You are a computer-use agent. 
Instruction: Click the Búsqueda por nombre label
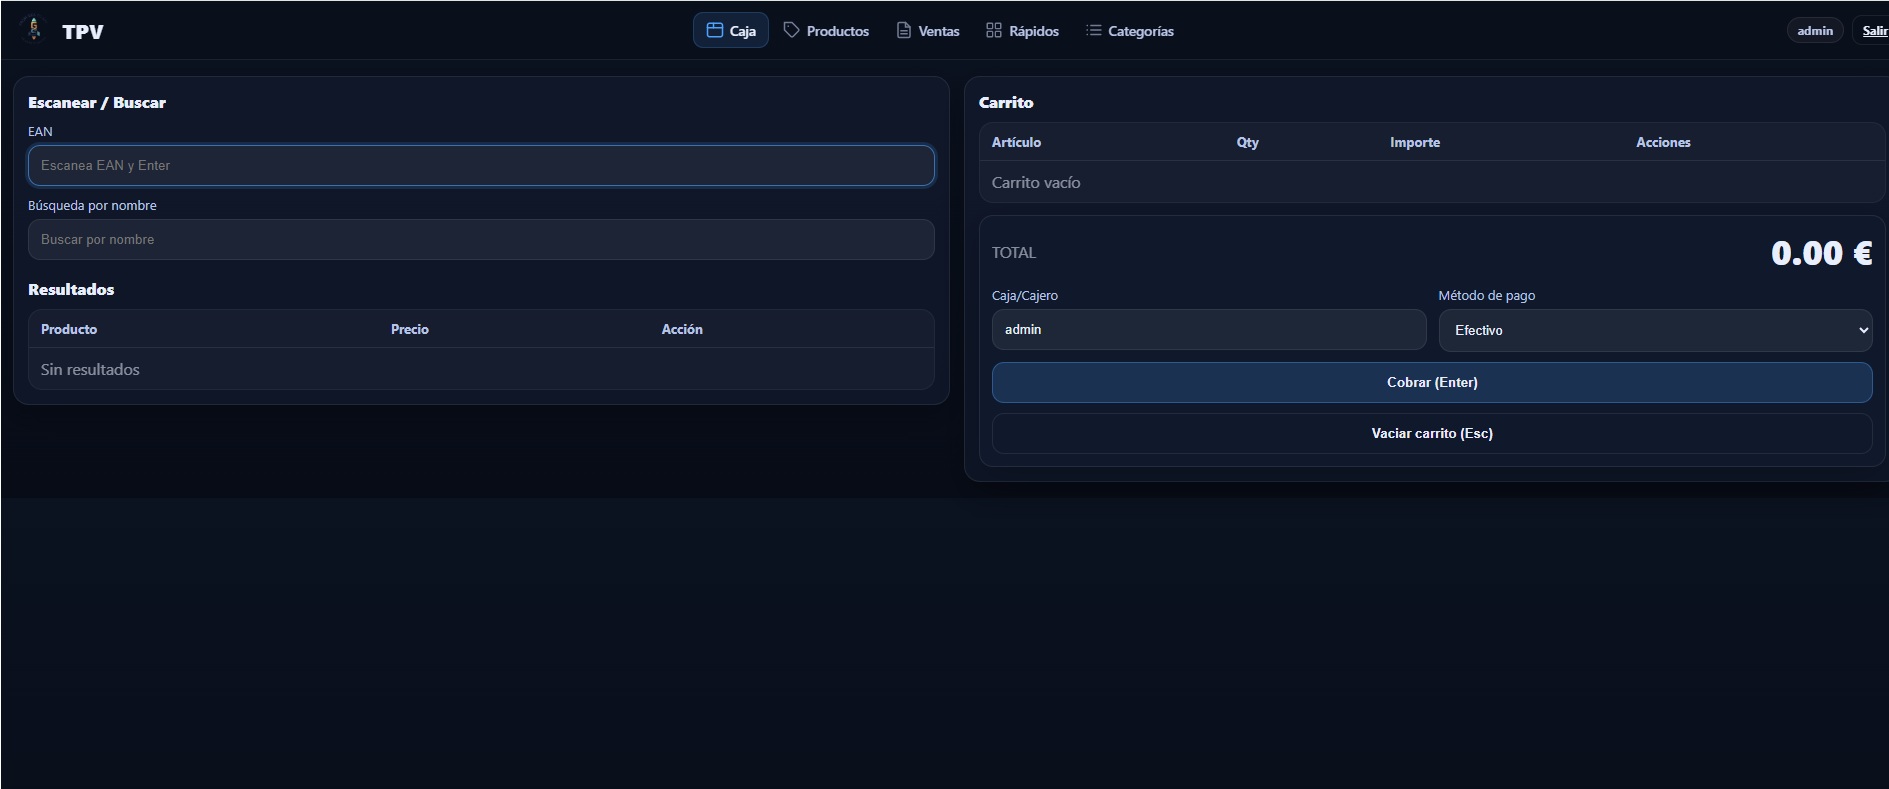(x=92, y=205)
